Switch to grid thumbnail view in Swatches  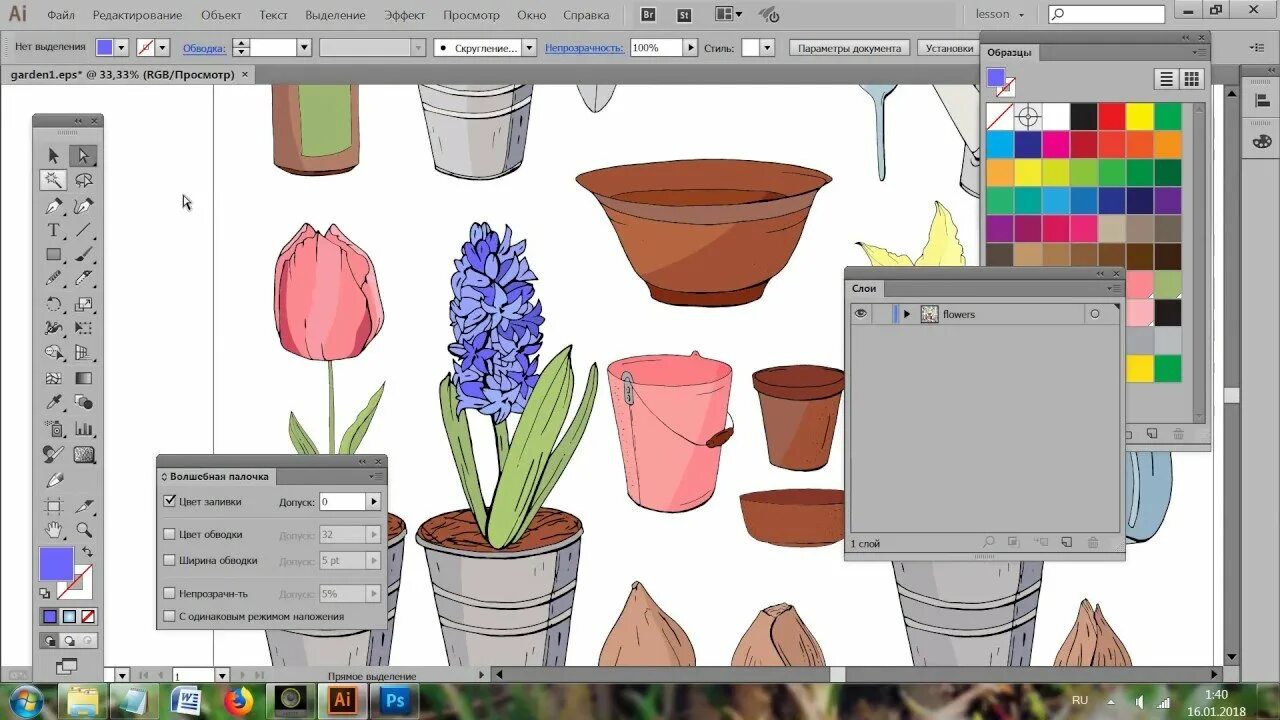click(1191, 79)
